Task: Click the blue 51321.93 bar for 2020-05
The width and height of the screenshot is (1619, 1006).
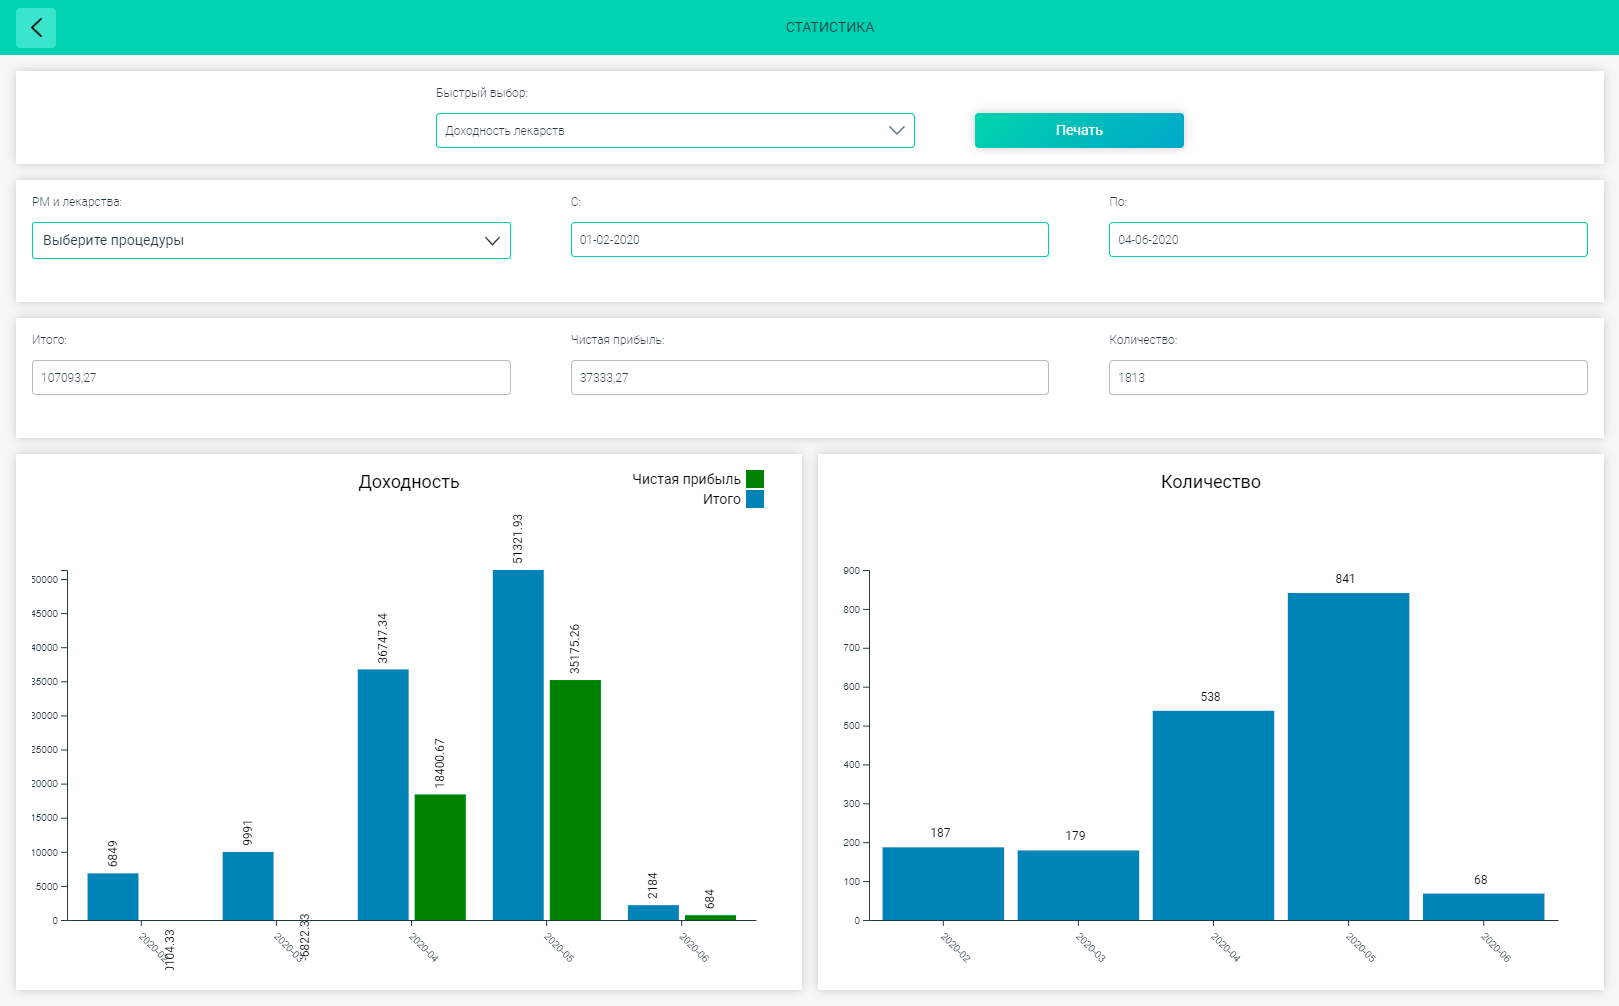Action: tap(518, 745)
